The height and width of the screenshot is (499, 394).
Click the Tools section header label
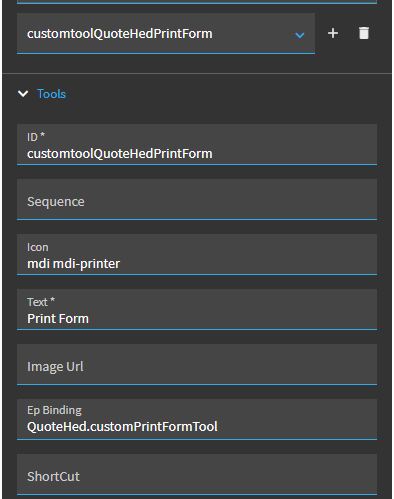[x=51, y=94]
